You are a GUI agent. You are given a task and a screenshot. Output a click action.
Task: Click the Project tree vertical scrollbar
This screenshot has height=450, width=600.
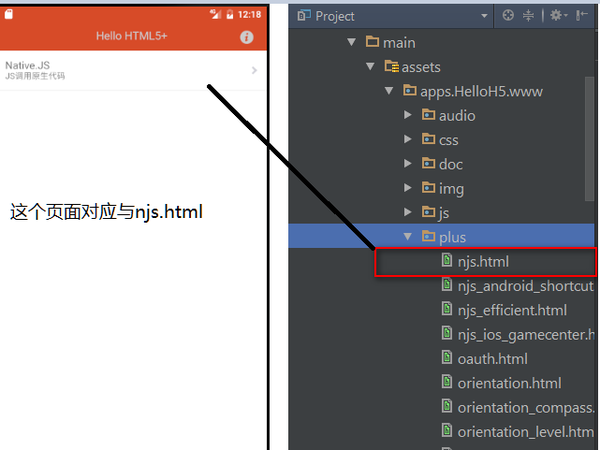(589, 139)
